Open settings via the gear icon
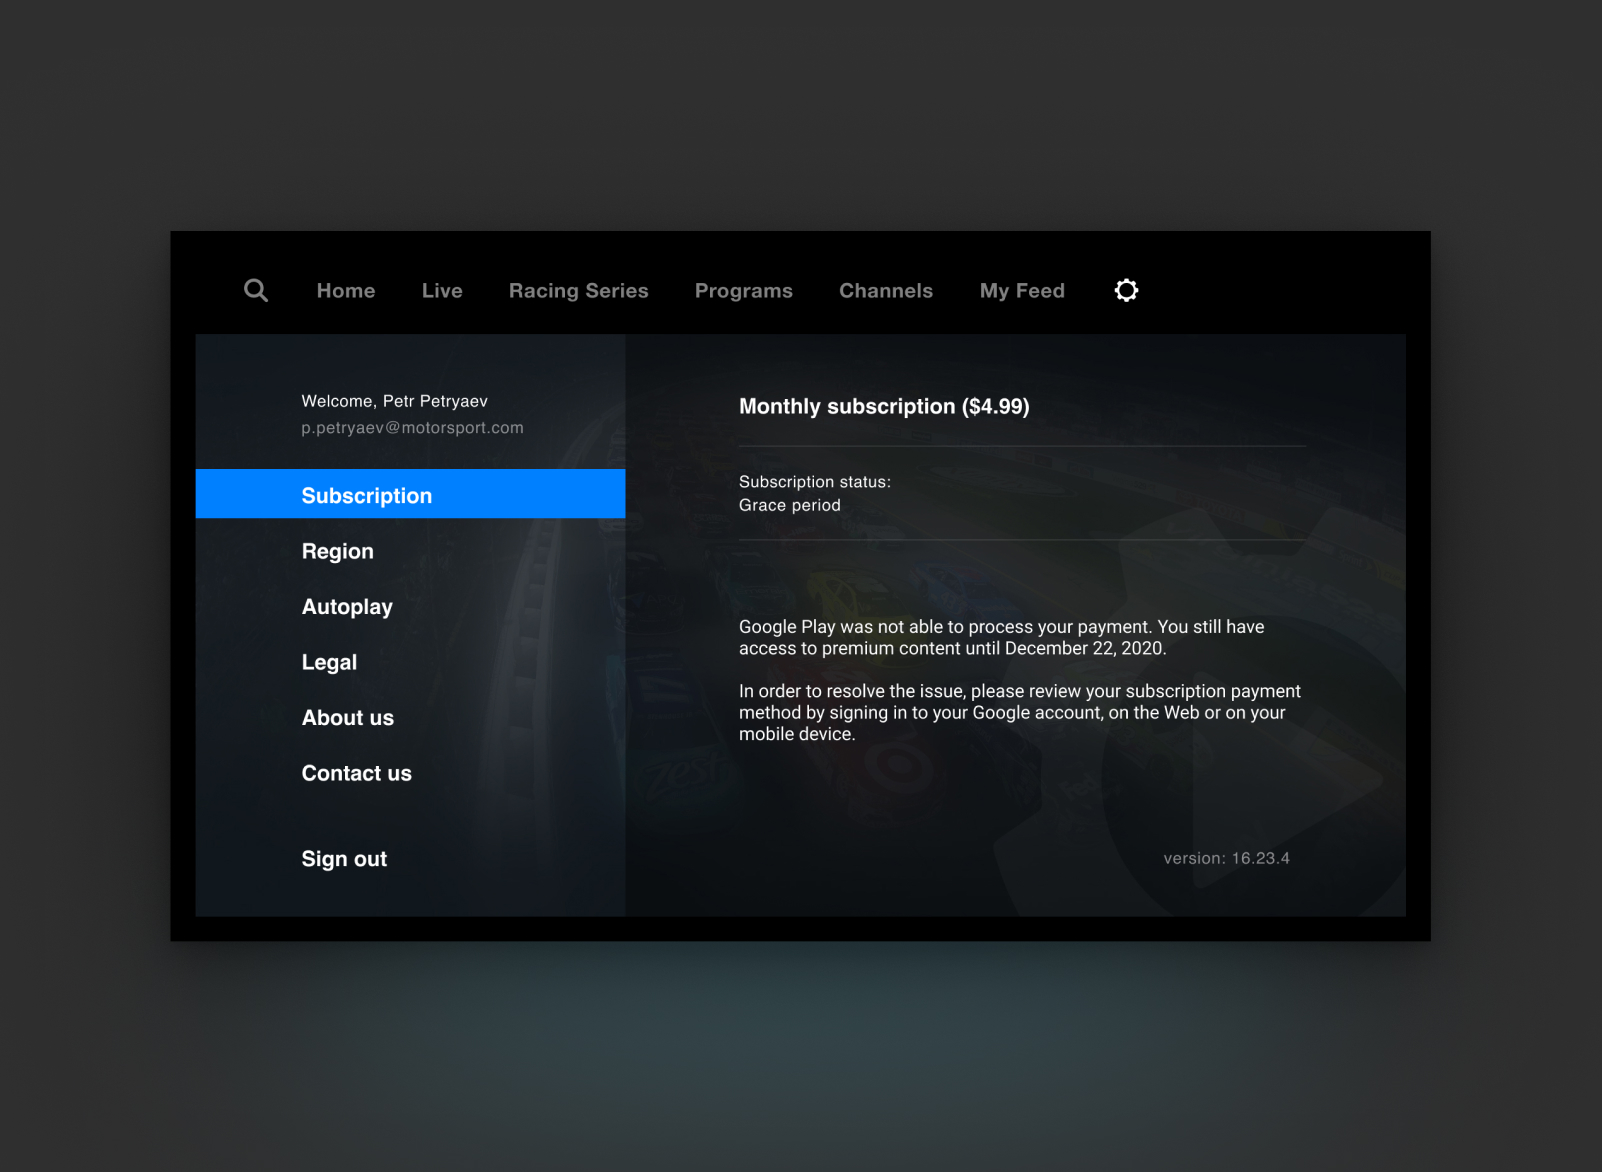The width and height of the screenshot is (1602, 1172). tap(1126, 290)
